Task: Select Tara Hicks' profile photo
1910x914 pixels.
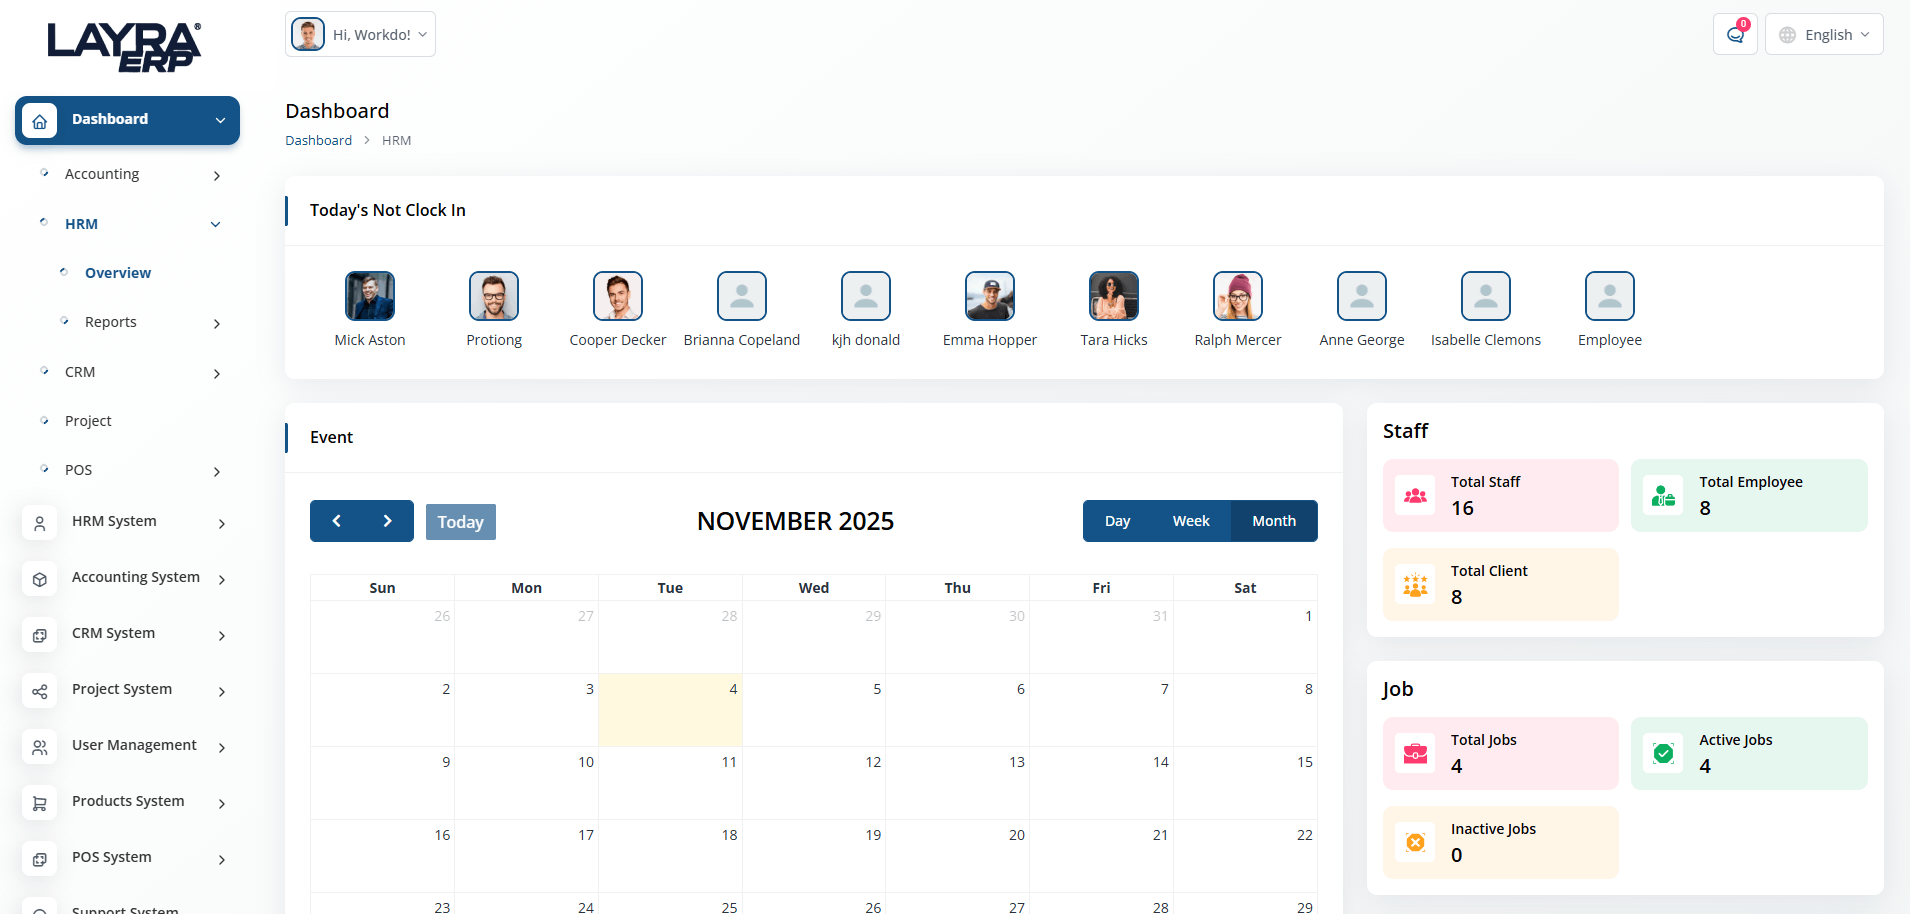Action: [x=1114, y=296]
